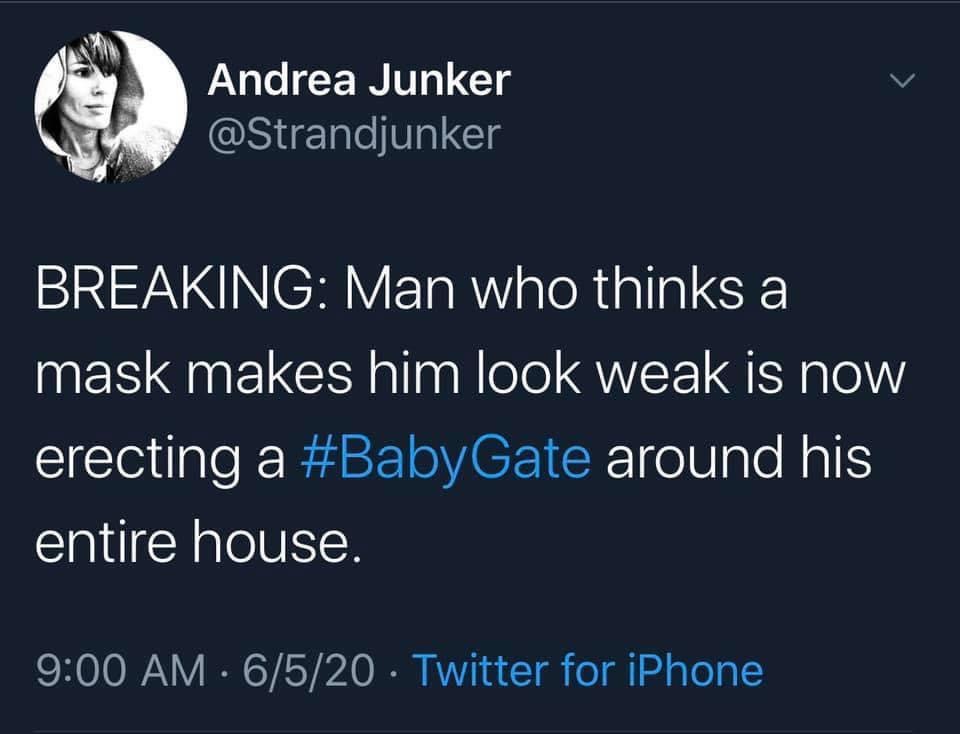Open Andrea Junker's profile picture
The image size is (960, 734).
click(x=110, y=107)
